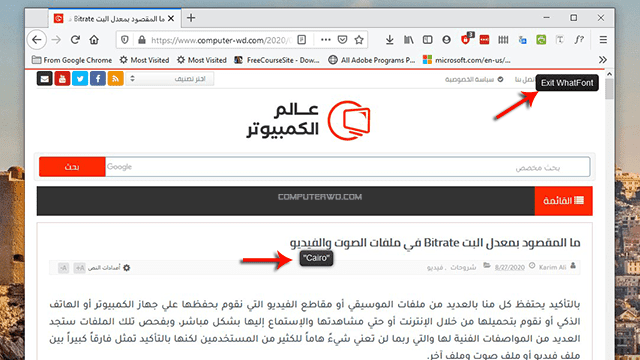Open the site Facebook icon
Image resolution: width=640 pixels, height=360 pixels.
tap(98, 78)
